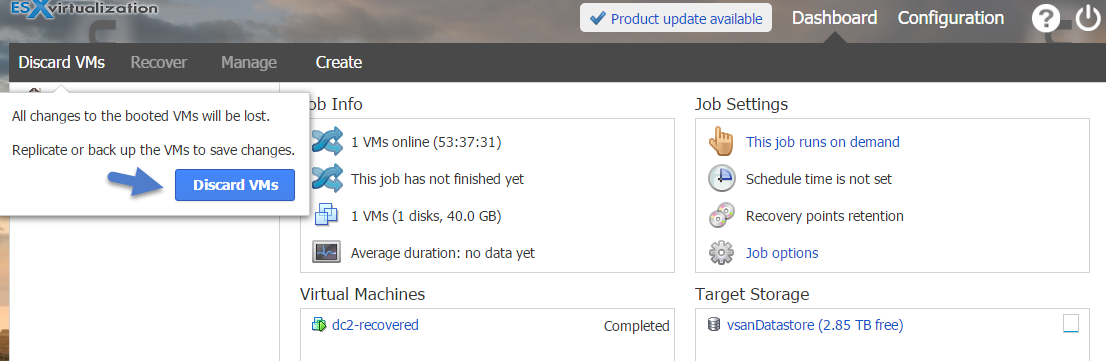Click the Product update available button
Image resolution: width=1106 pixels, height=361 pixels.
click(x=676, y=18)
